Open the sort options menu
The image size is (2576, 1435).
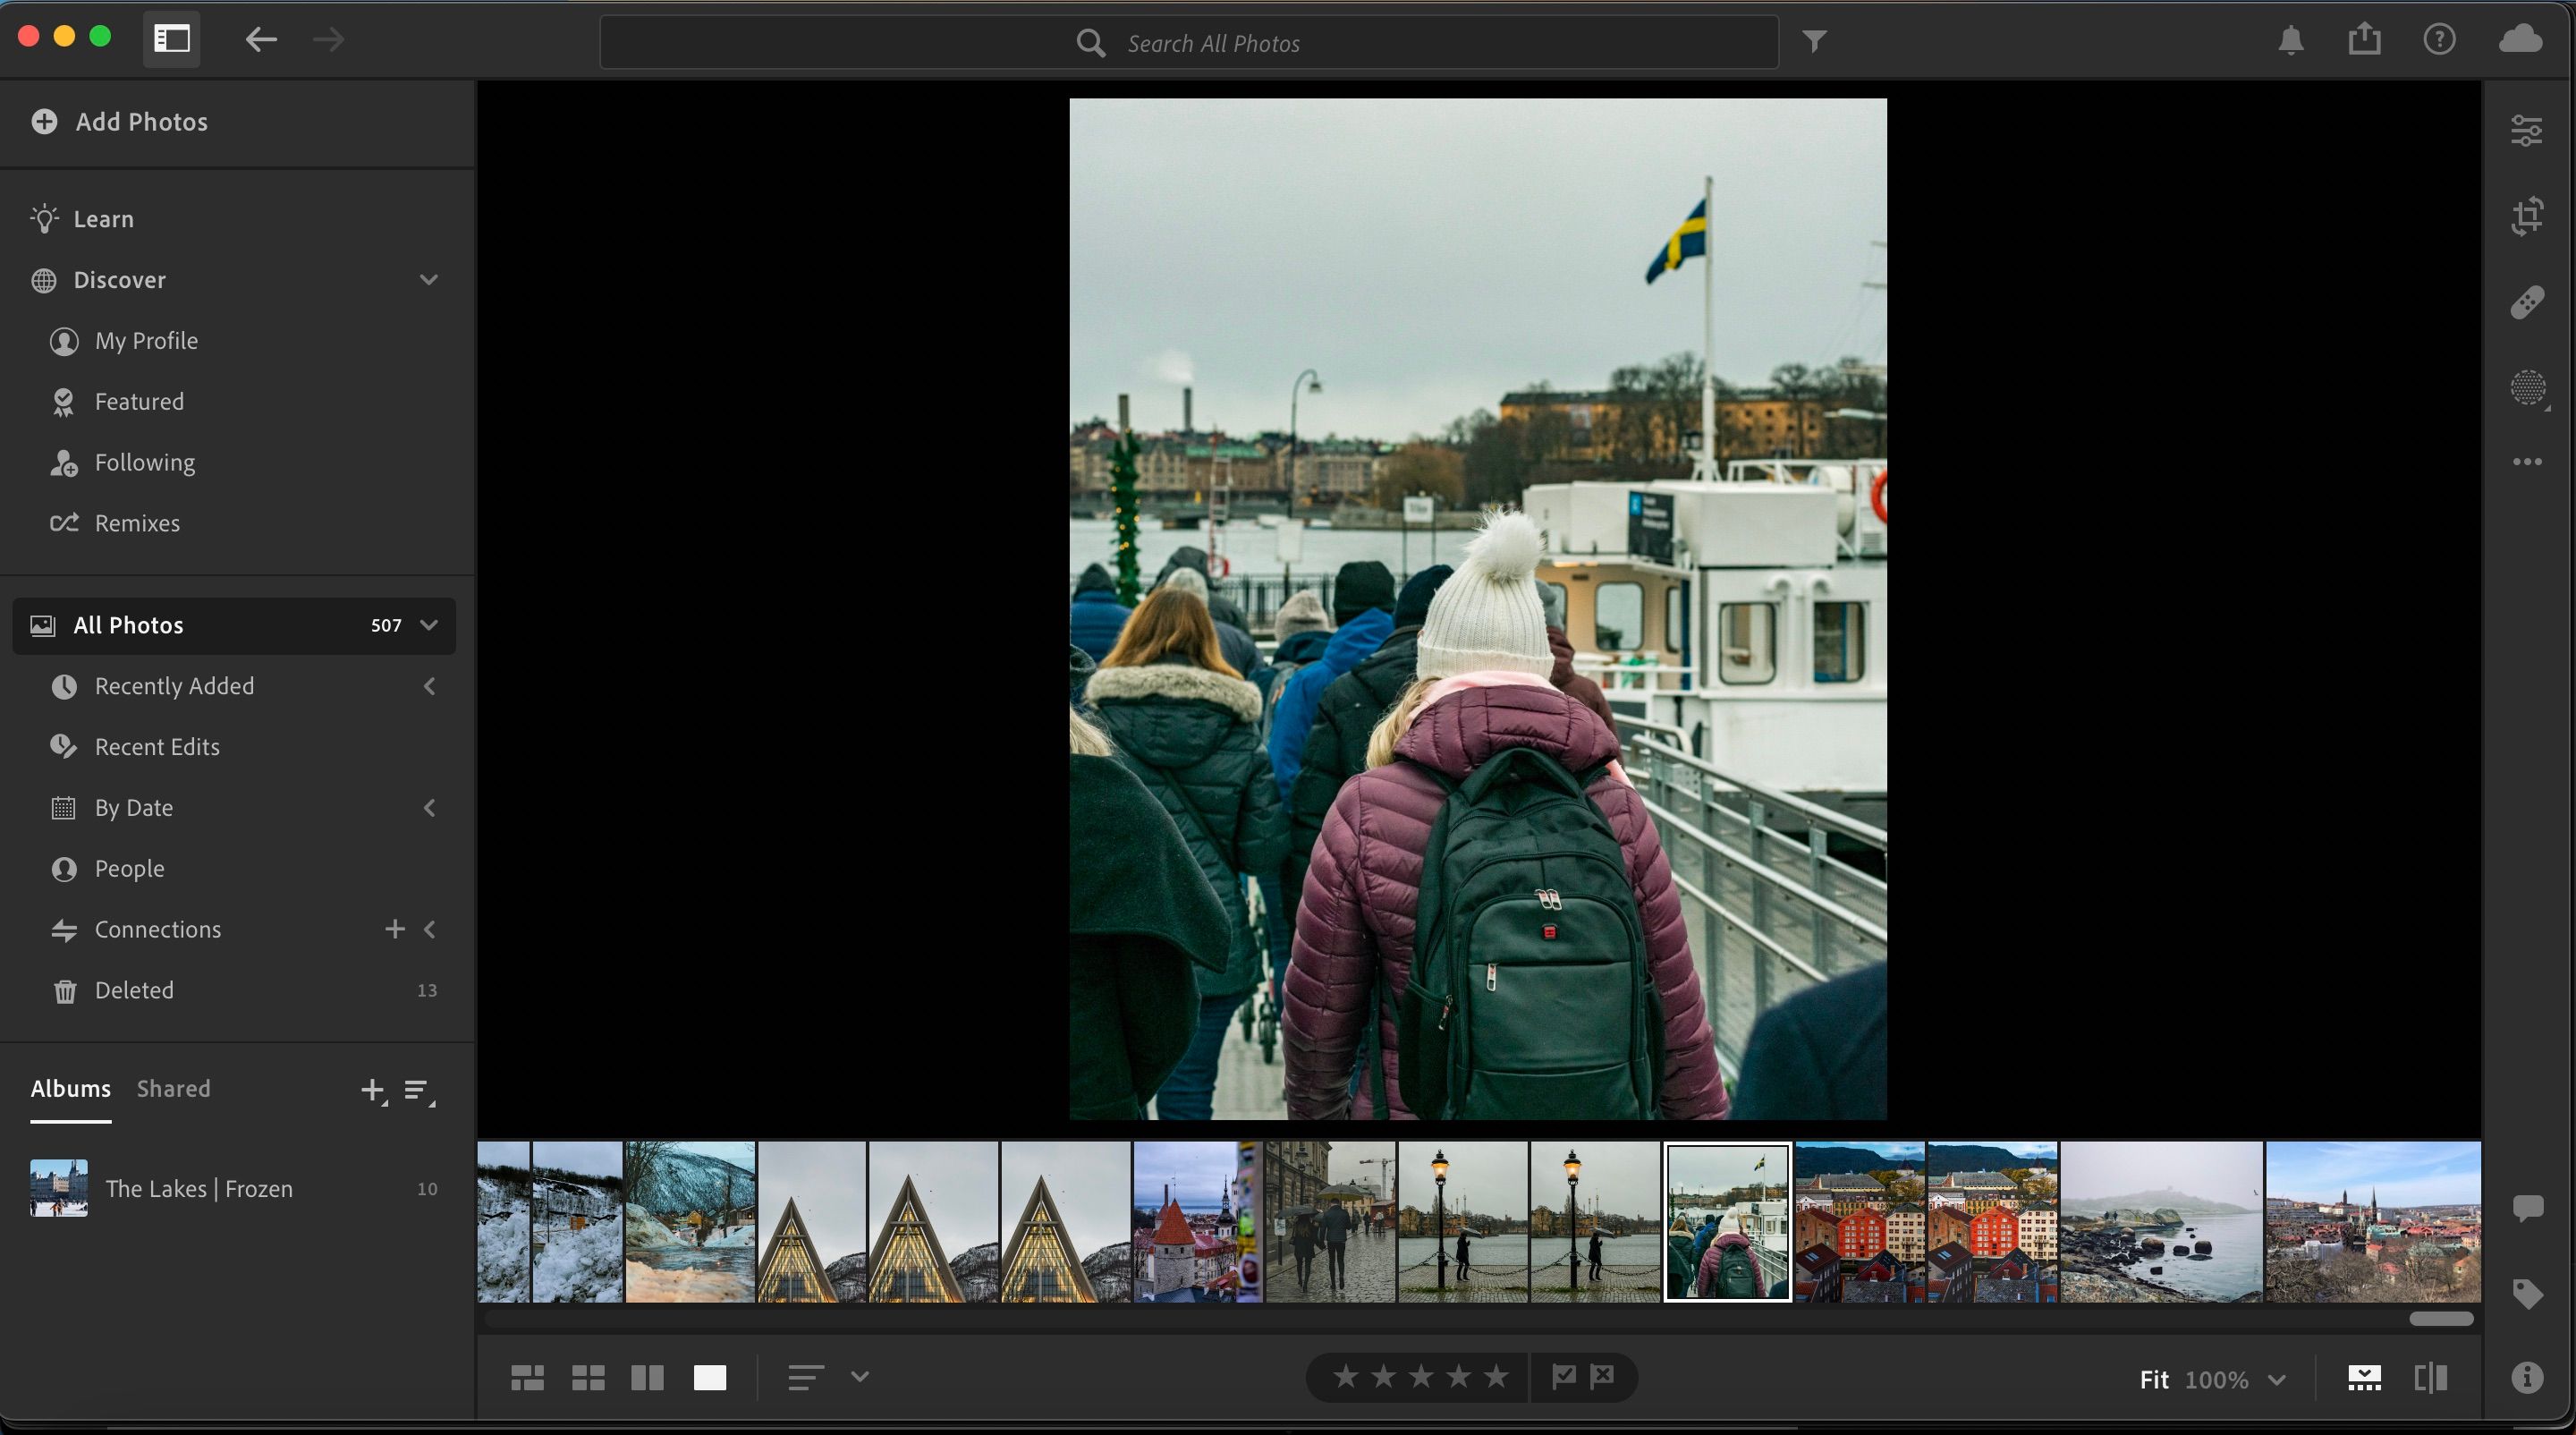click(806, 1377)
